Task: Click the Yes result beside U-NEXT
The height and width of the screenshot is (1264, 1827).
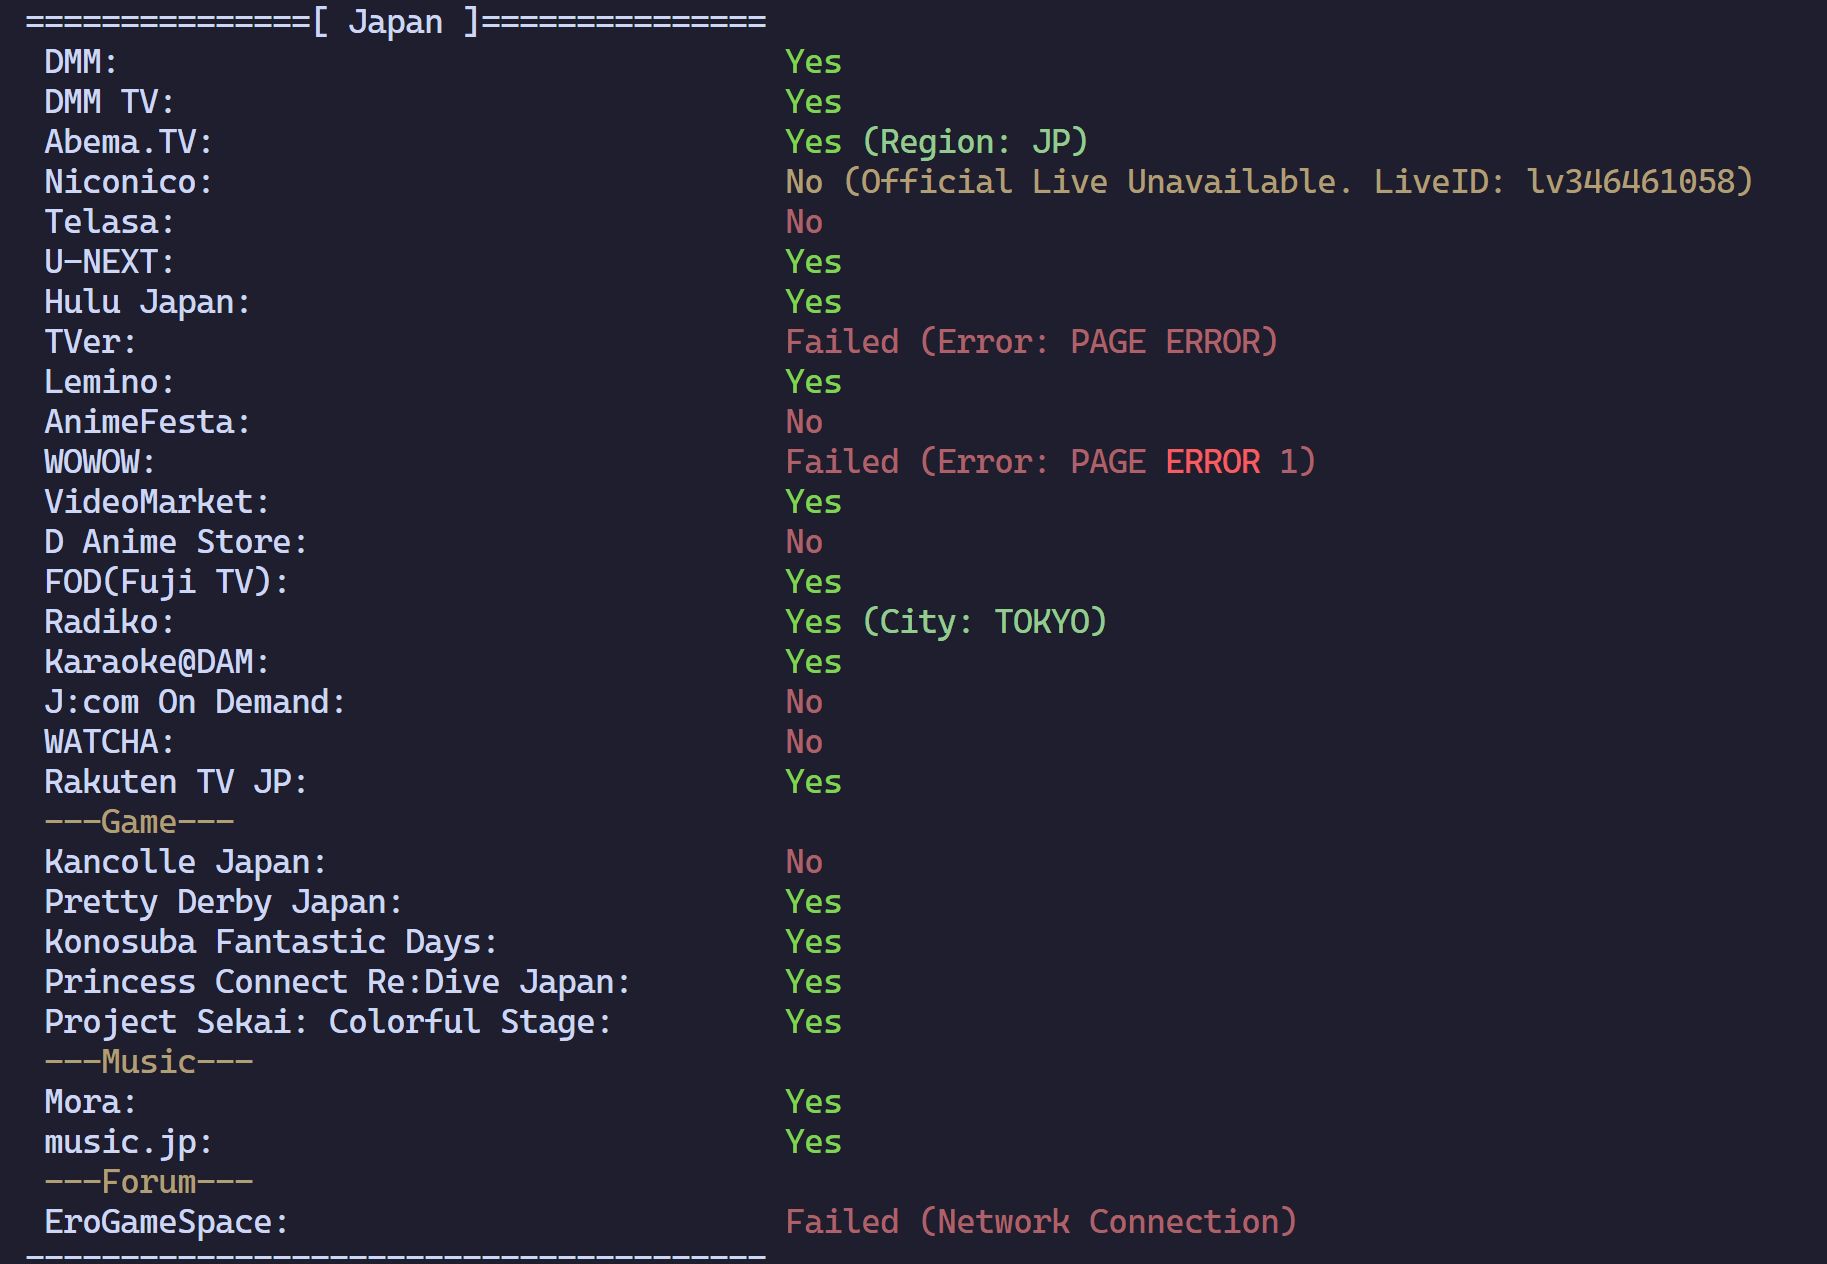Action: point(813,262)
